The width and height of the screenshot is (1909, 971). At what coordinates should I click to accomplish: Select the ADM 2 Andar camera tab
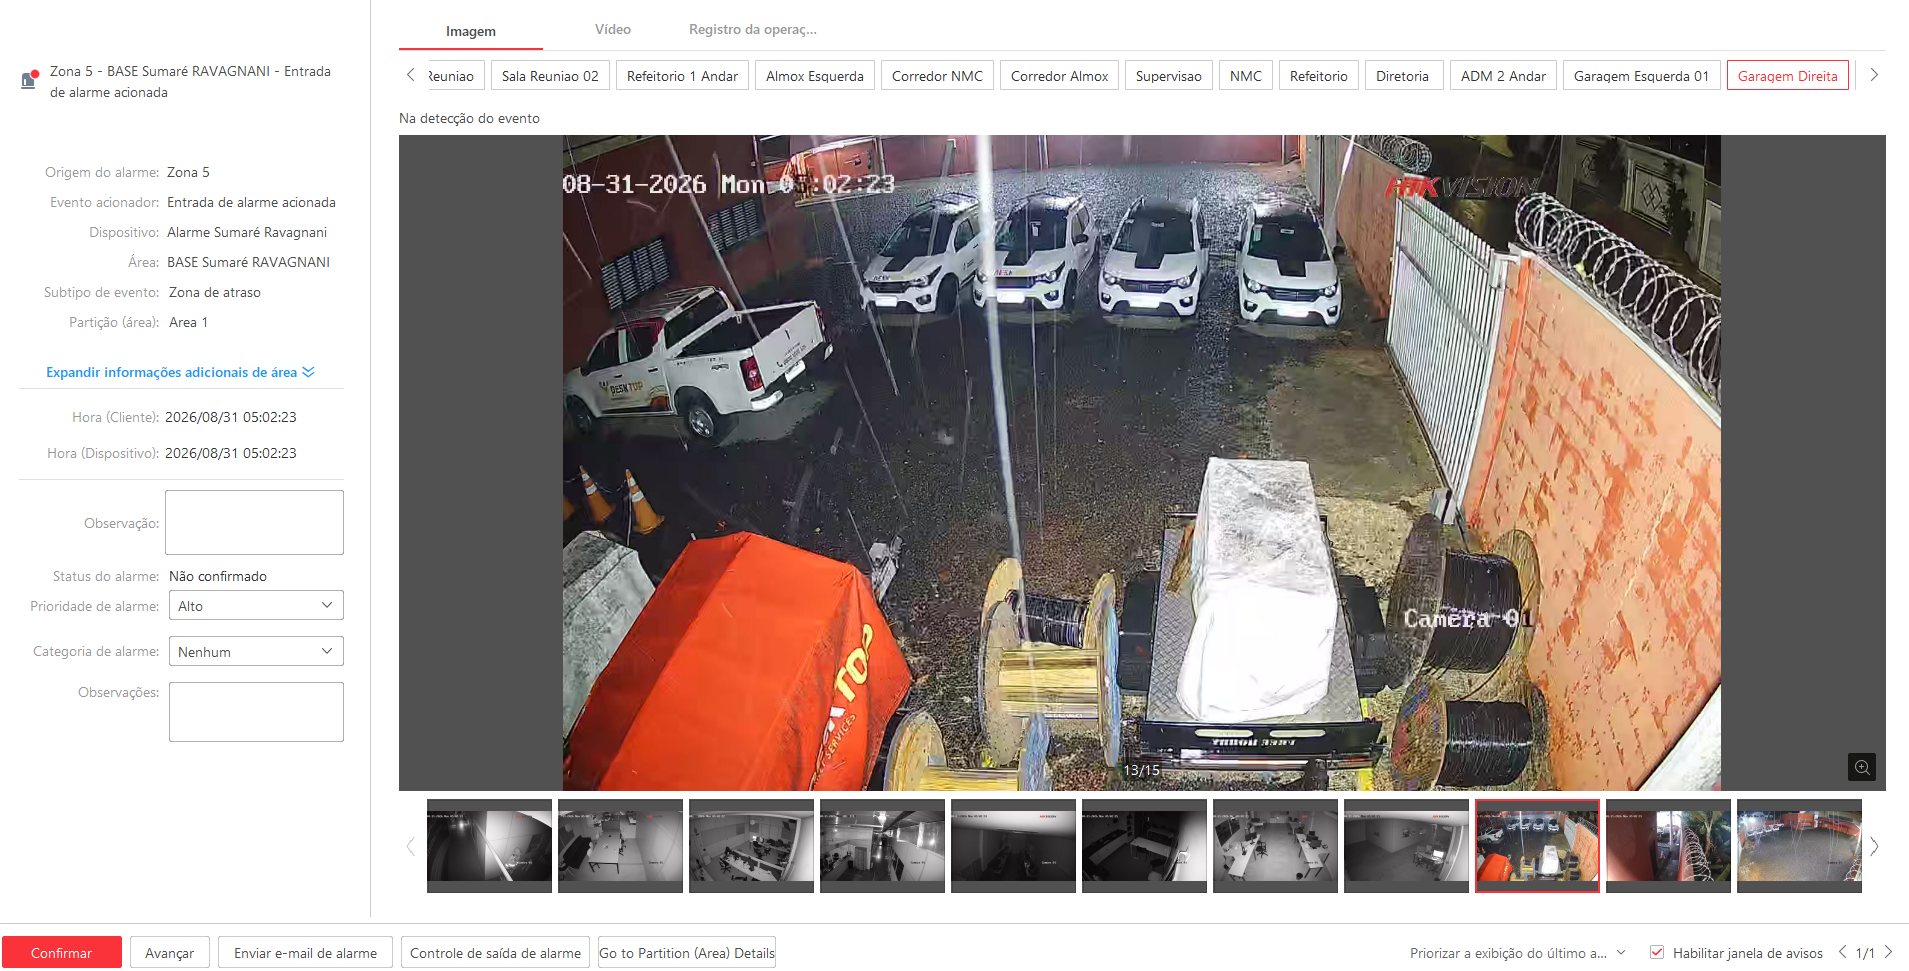point(1503,76)
